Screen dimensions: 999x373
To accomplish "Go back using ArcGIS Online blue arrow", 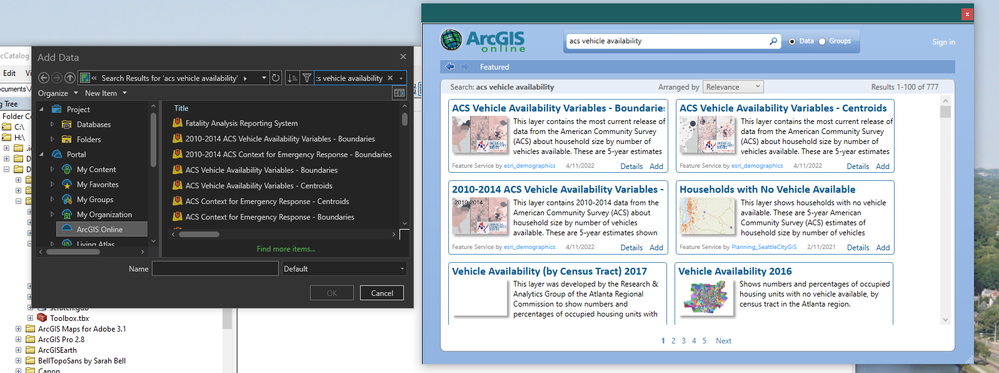I will [450, 66].
